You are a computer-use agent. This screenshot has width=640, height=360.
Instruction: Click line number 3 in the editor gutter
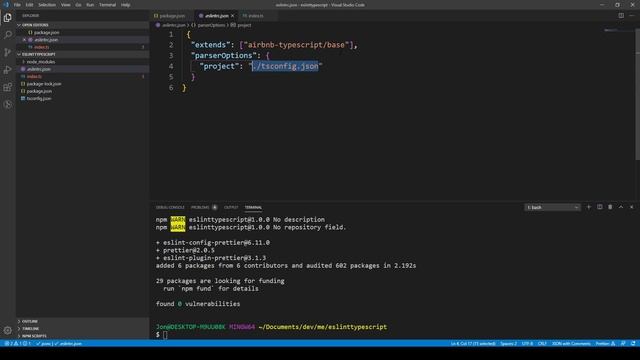pos(171,56)
